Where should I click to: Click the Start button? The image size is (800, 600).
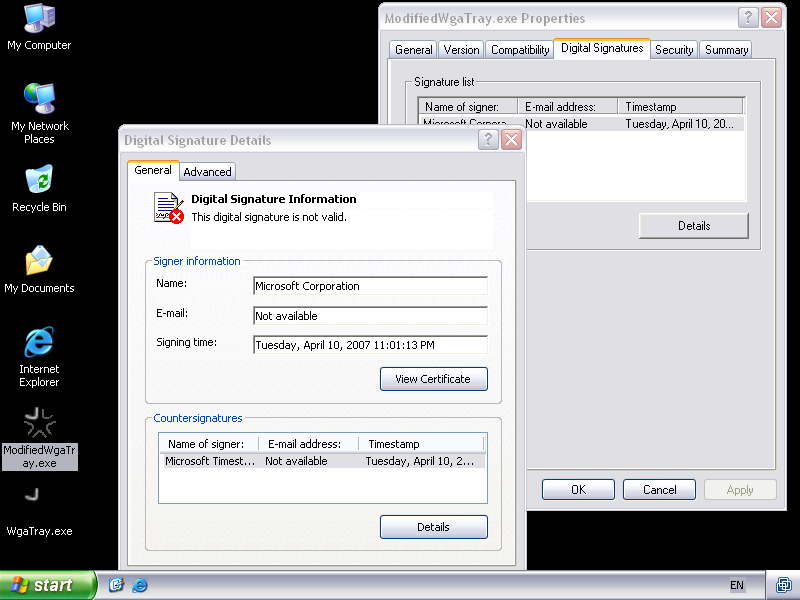click(x=47, y=585)
